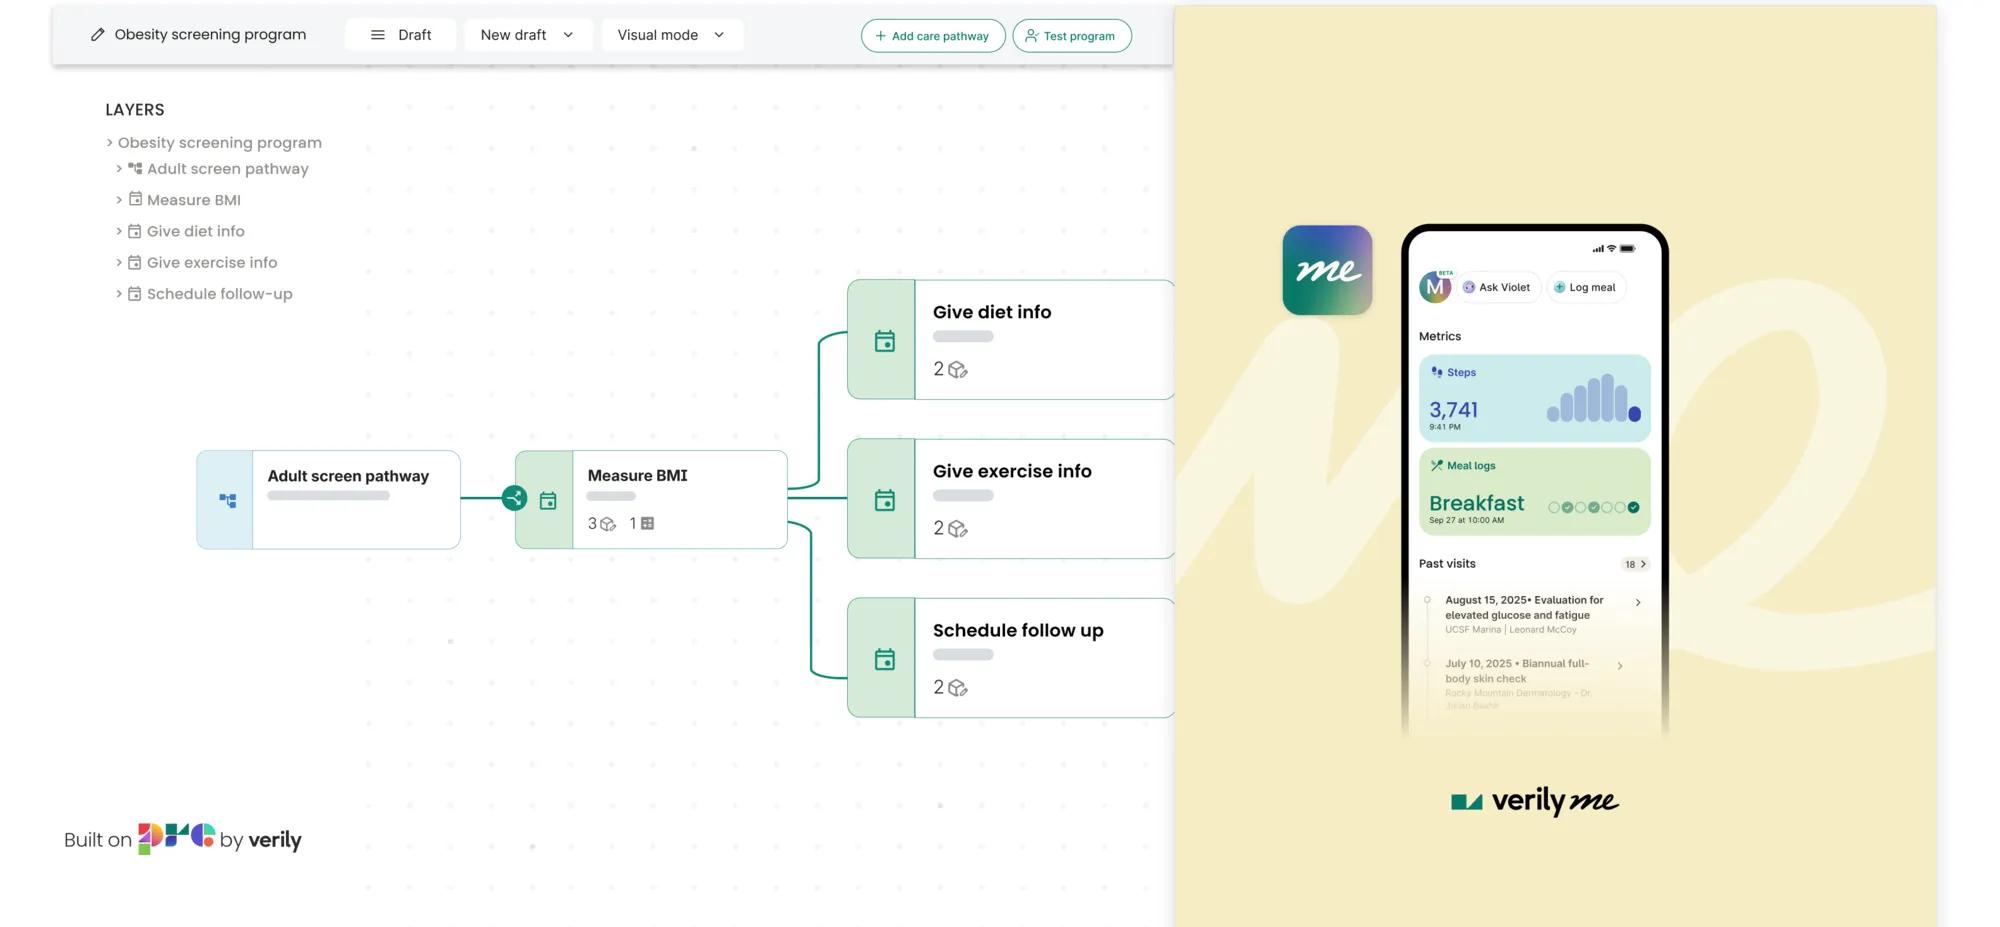Click the pencil icon to rename the program
The height and width of the screenshot is (927, 2000).
pyautogui.click(x=97, y=34)
